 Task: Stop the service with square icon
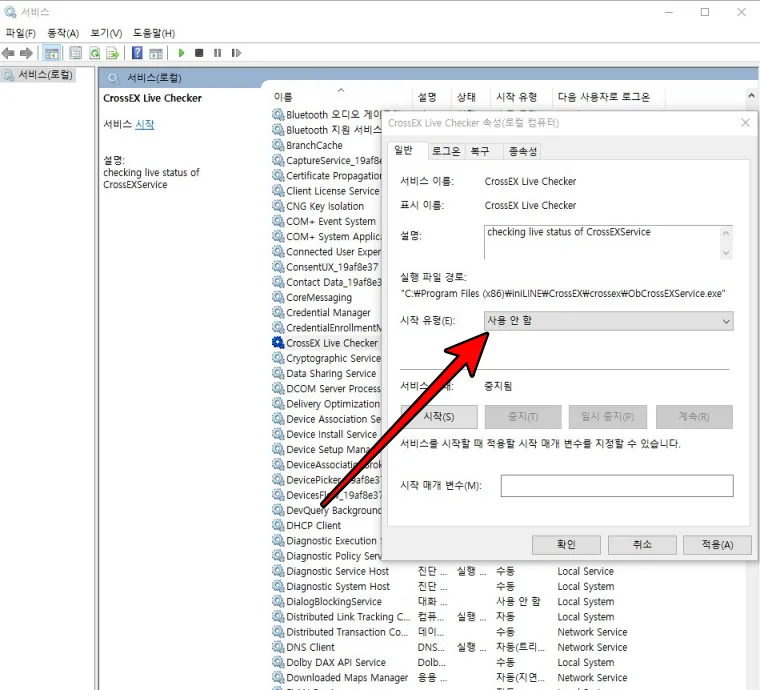click(199, 53)
